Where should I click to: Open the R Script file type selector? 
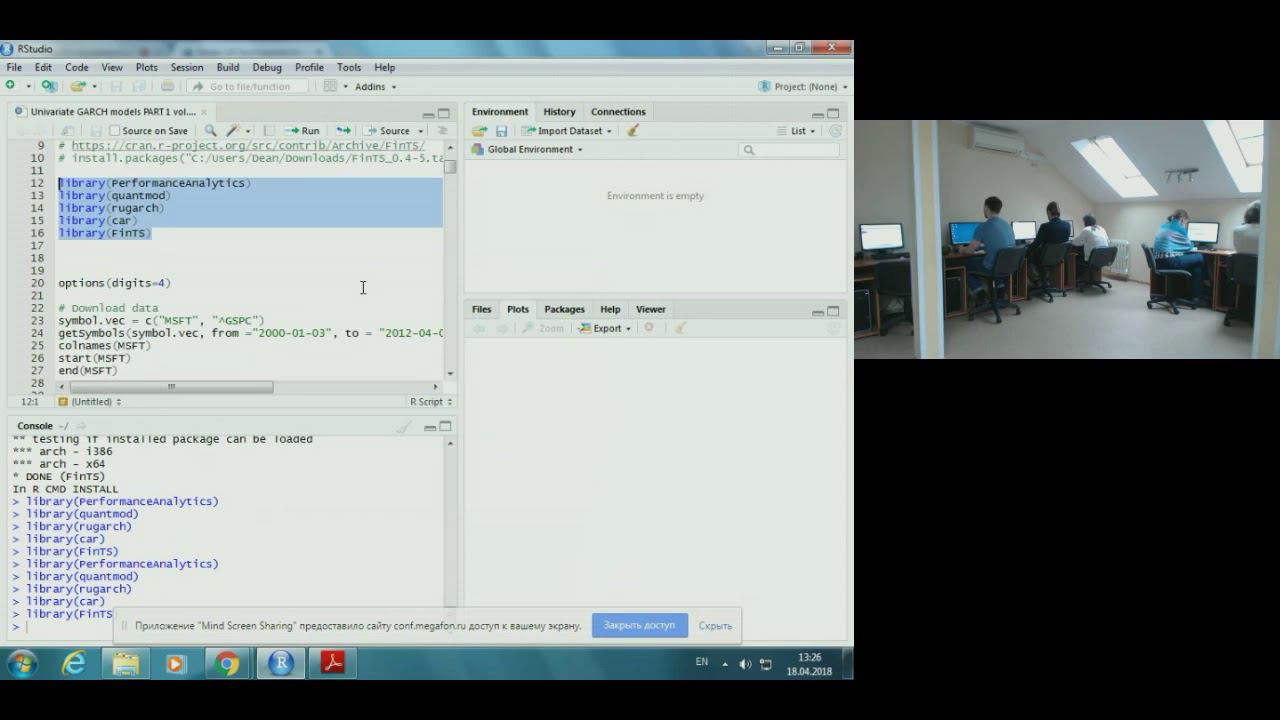[431, 402]
